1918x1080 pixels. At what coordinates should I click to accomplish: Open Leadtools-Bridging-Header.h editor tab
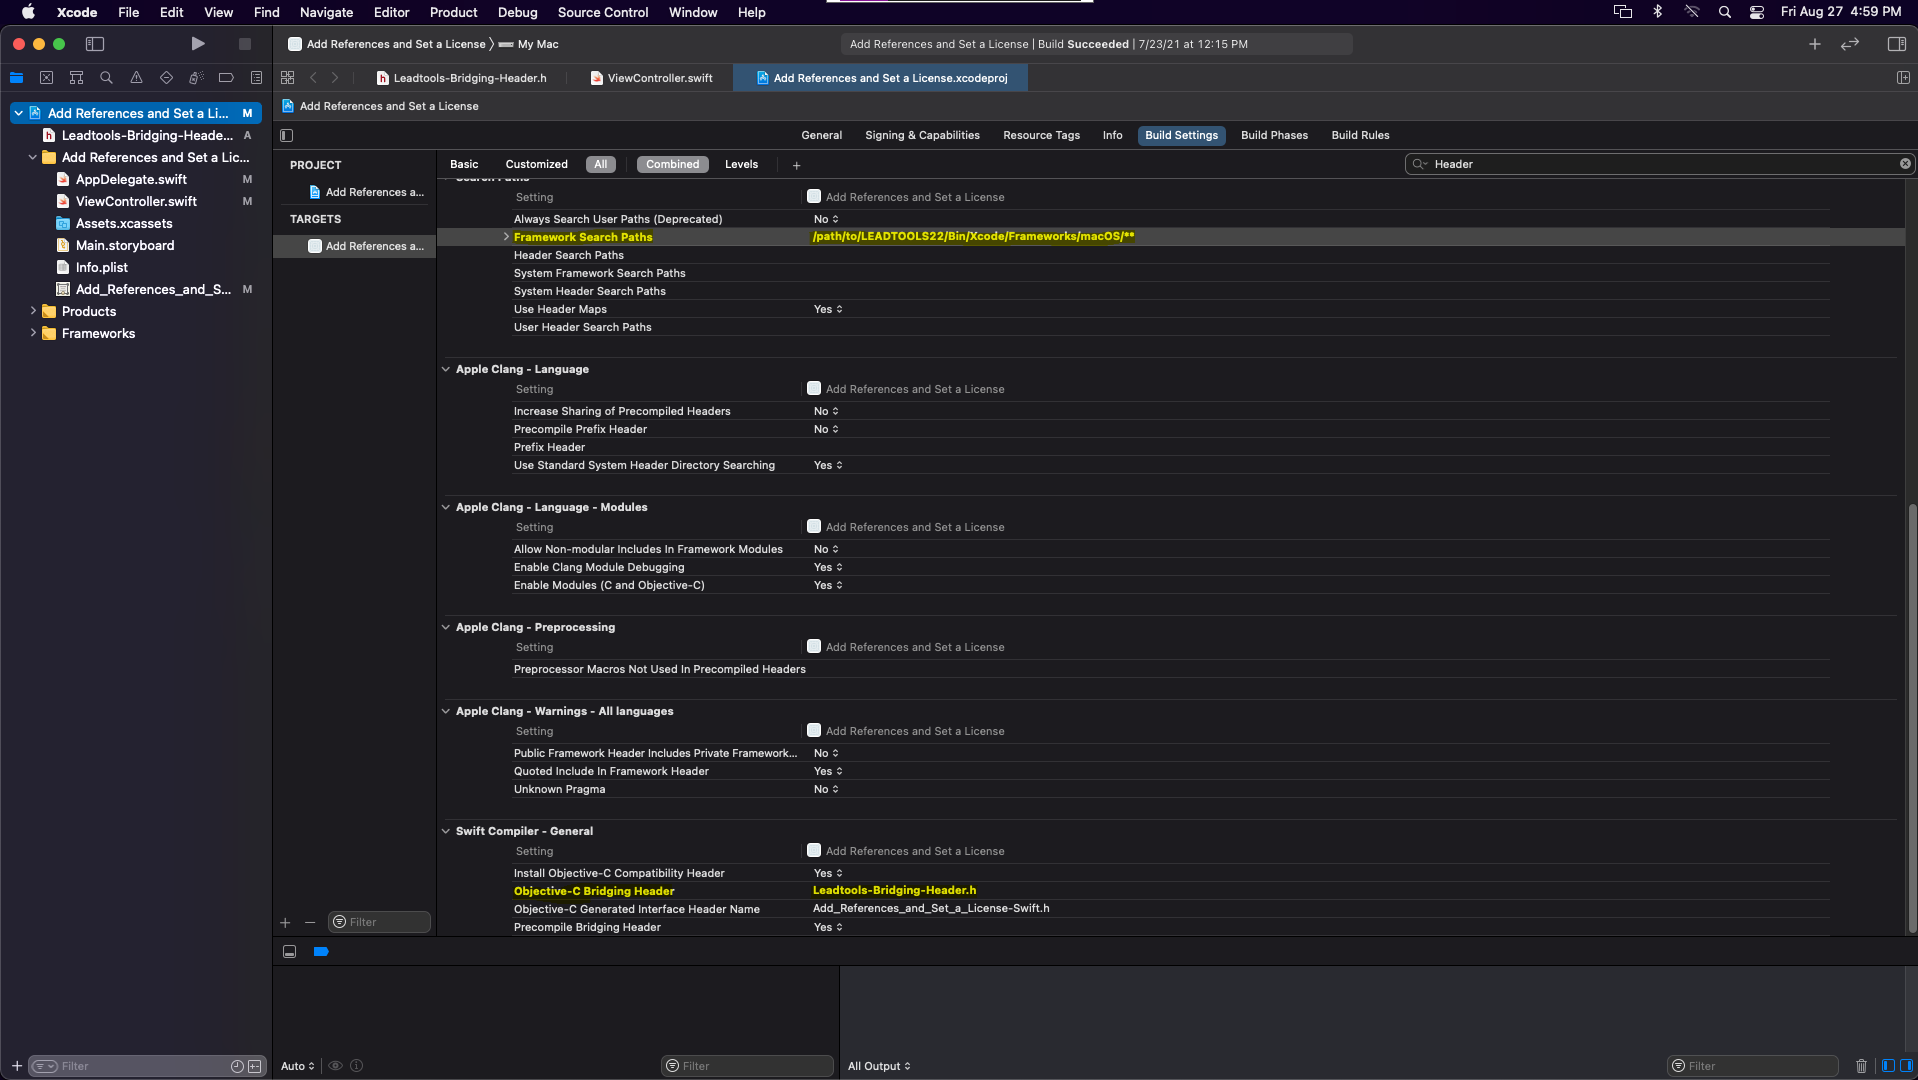click(461, 78)
